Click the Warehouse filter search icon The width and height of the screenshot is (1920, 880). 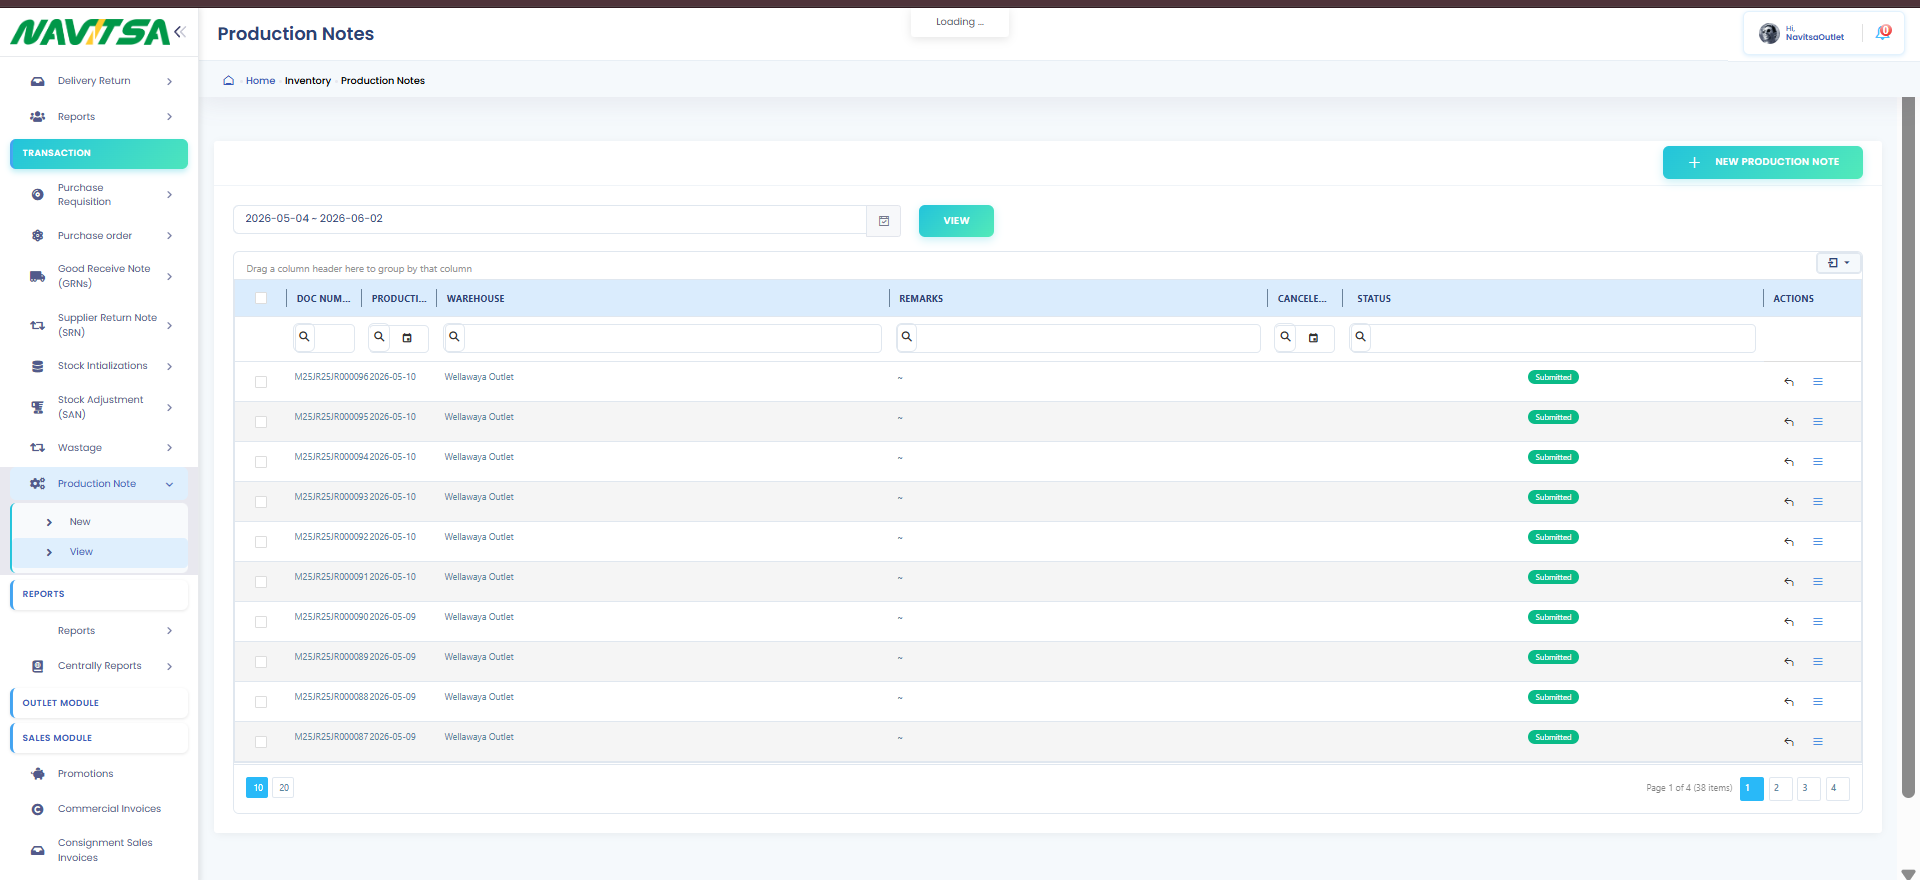point(454,337)
